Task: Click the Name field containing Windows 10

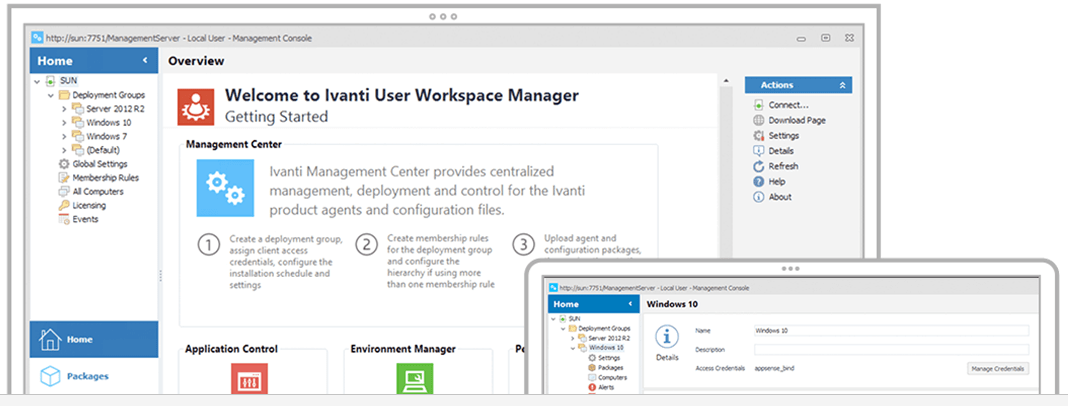Action: click(891, 330)
